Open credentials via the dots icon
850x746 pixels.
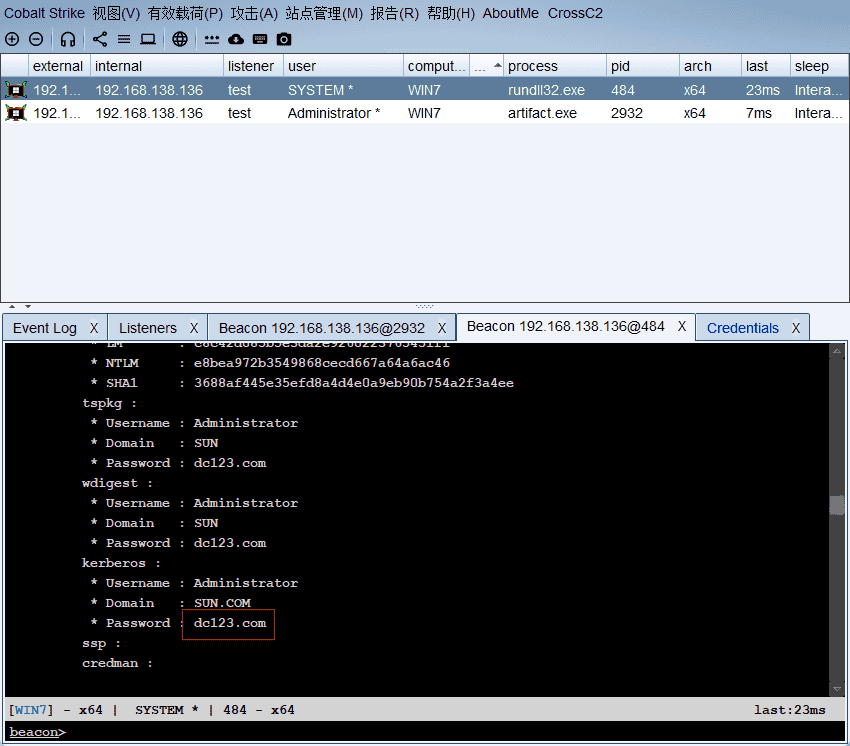click(x=212, y=39)
